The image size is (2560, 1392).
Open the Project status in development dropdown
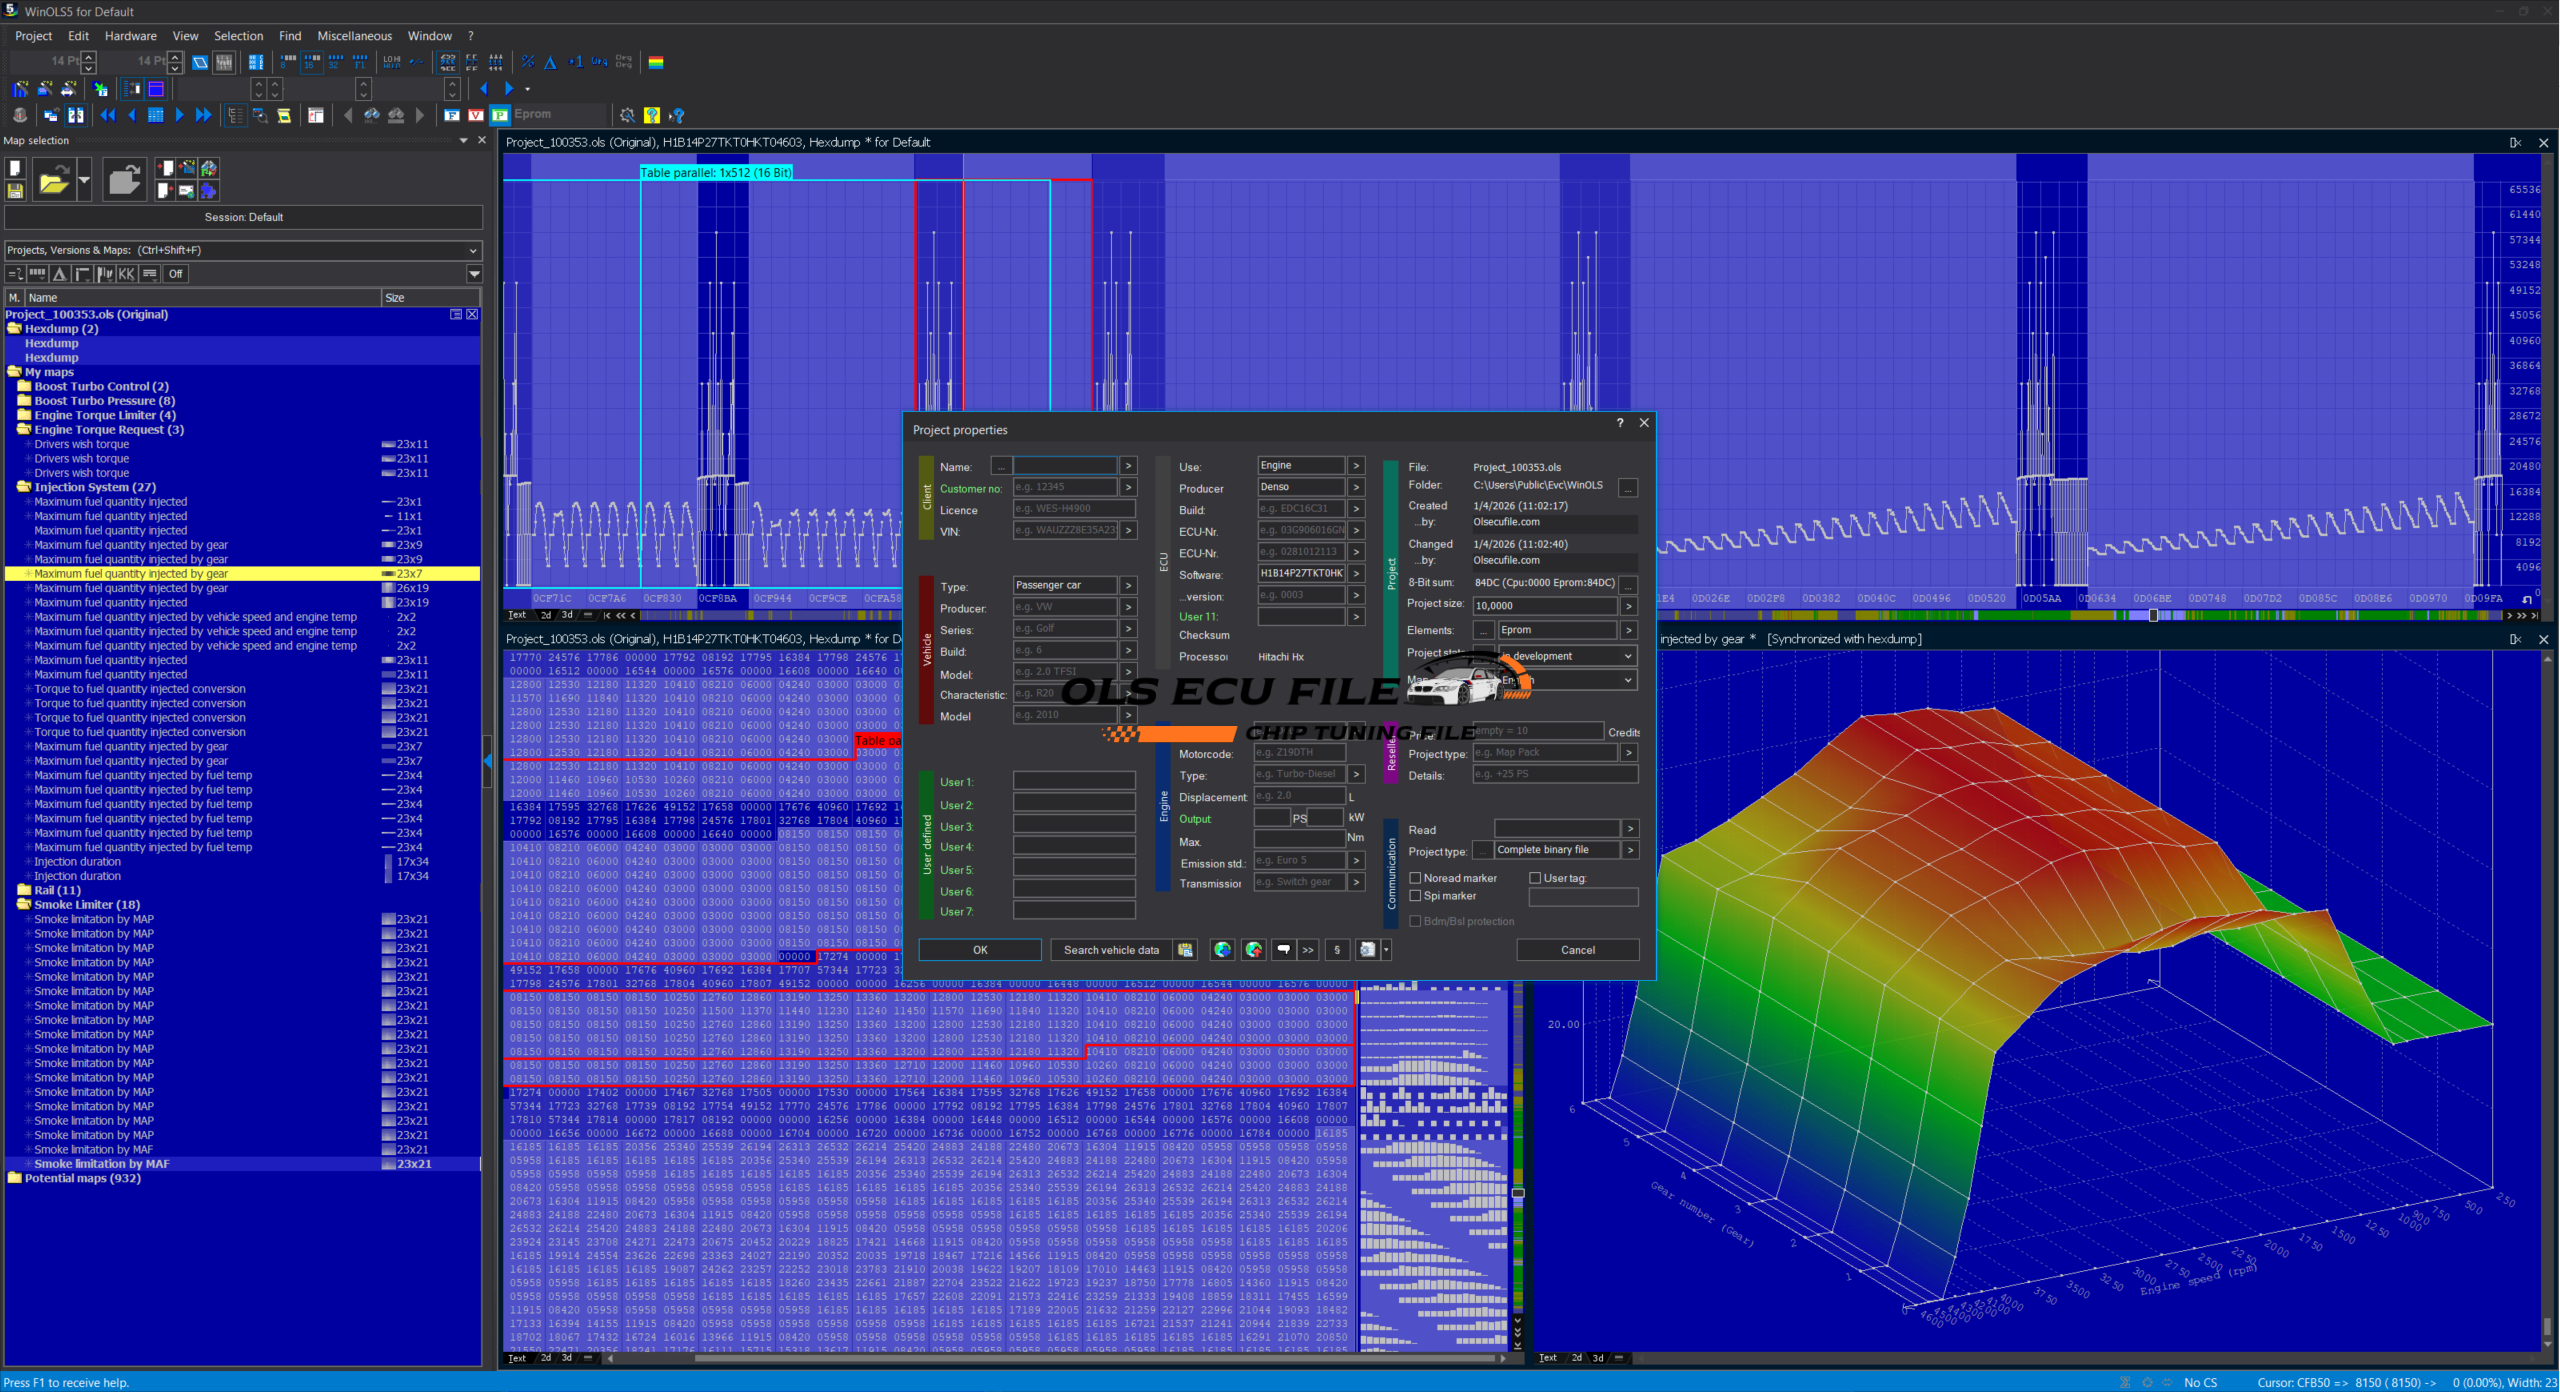point(1628,656)
